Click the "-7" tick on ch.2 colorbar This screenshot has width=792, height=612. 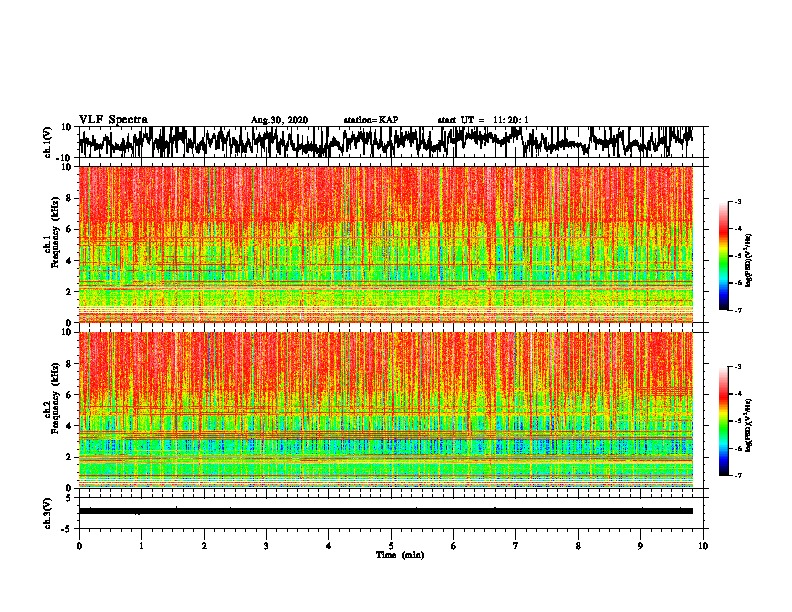[x=738, y=475]
